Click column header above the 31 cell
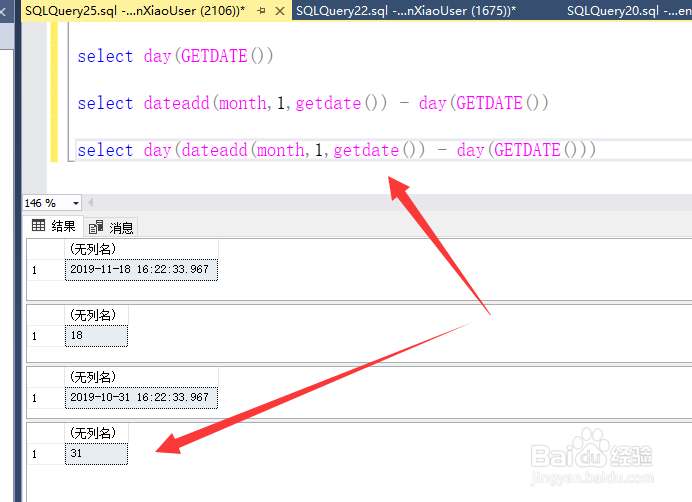Viewport: 692px width, 502px height. [96, 433]
